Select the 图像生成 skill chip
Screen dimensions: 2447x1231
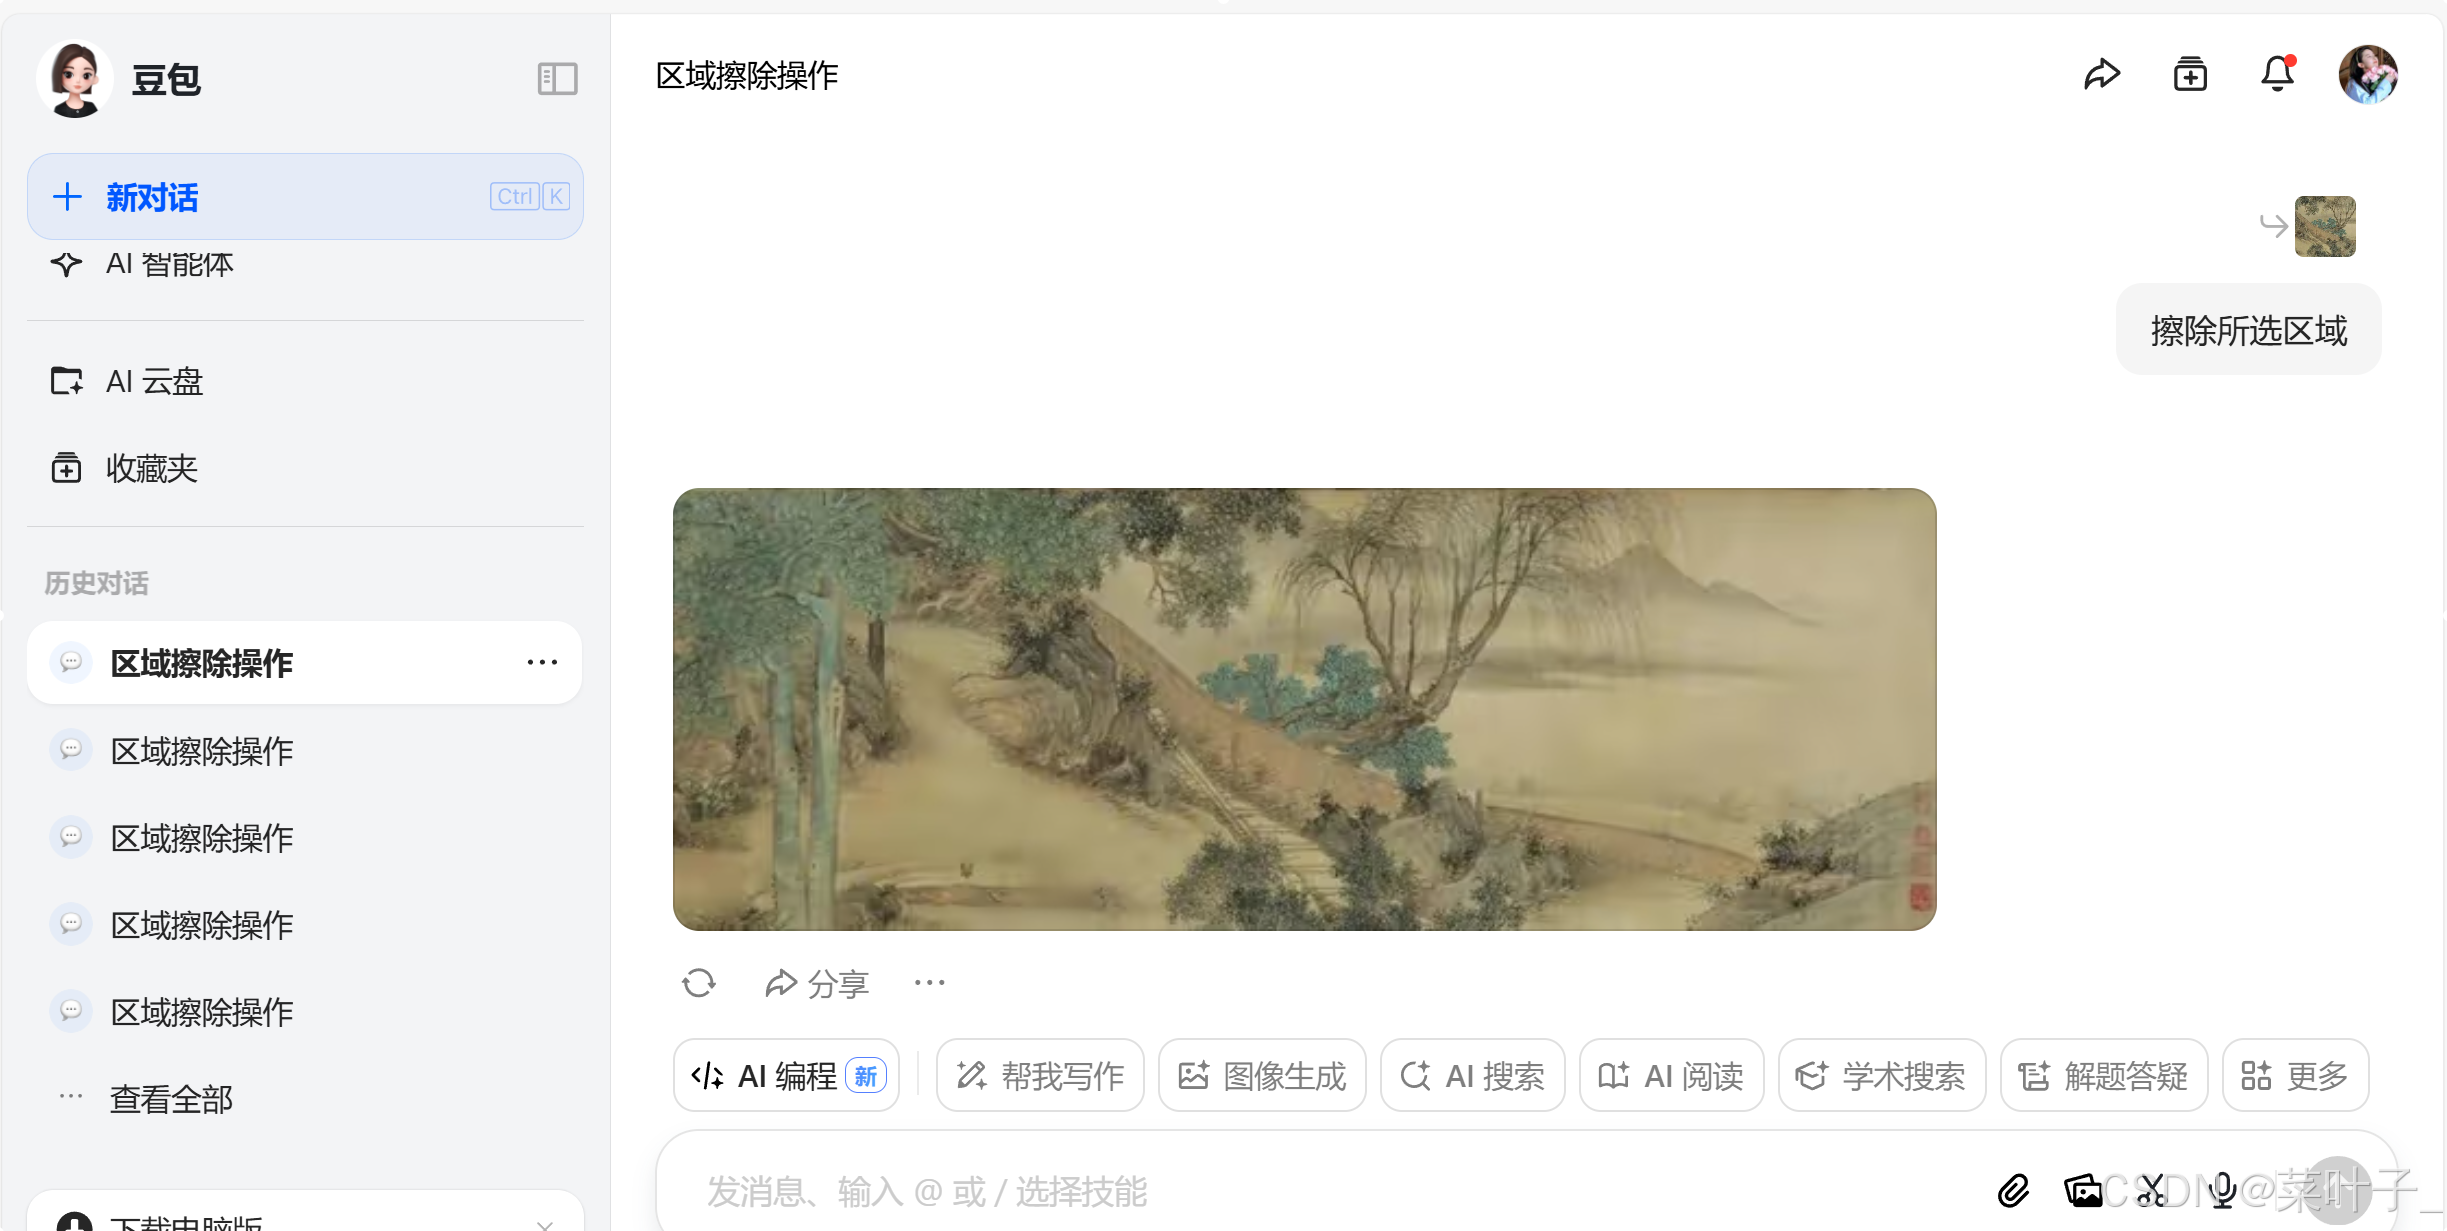pyautogui.click(x=1262, y=1076)
